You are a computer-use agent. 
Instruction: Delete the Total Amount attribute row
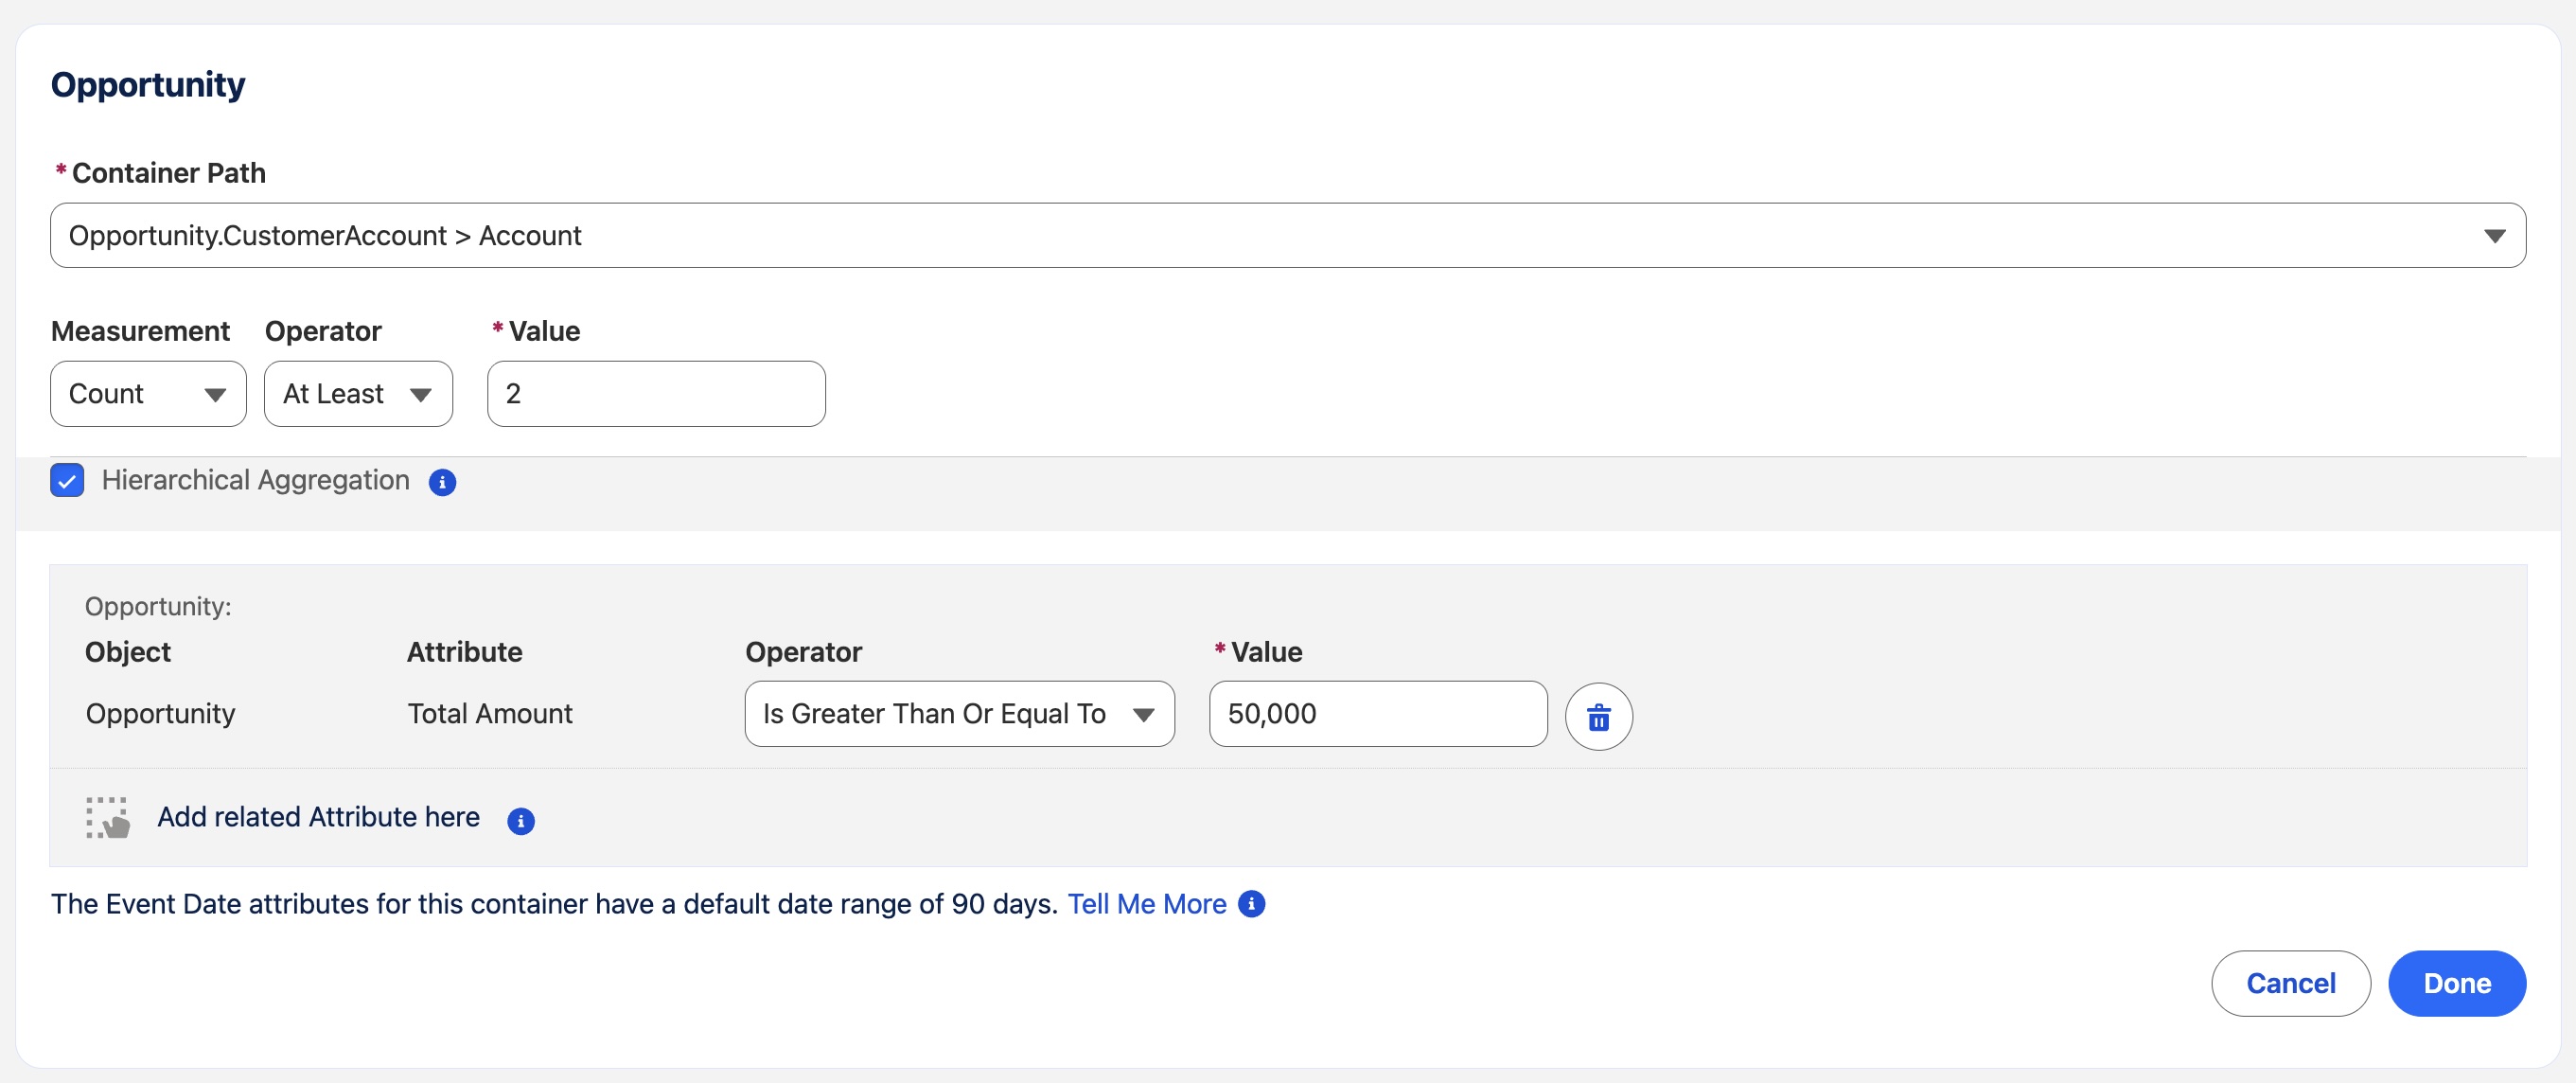[x=1598, y=716]
